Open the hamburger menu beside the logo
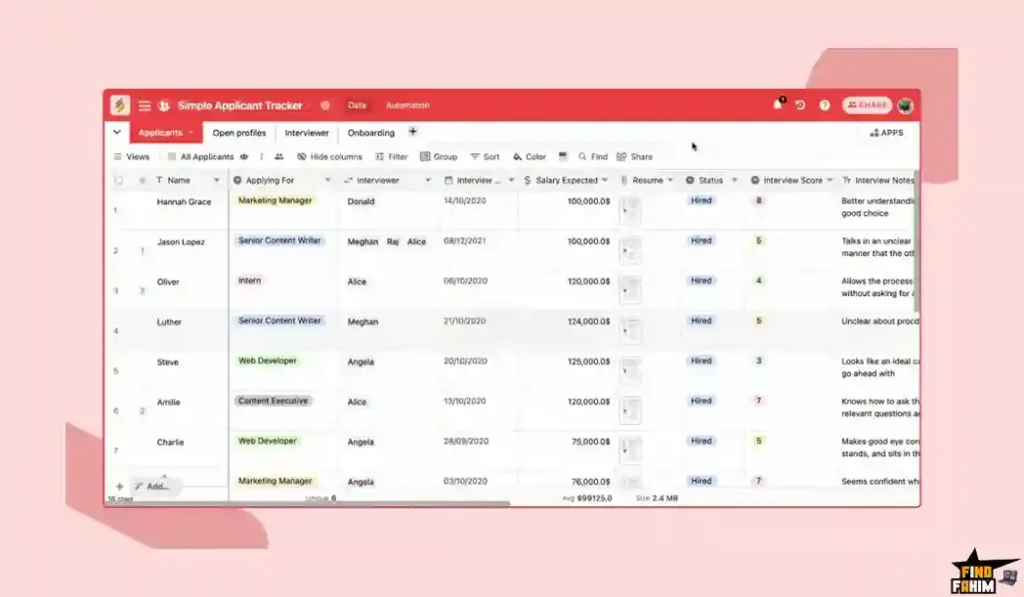This screenshot has height=597, width=1024. (145, 105)
